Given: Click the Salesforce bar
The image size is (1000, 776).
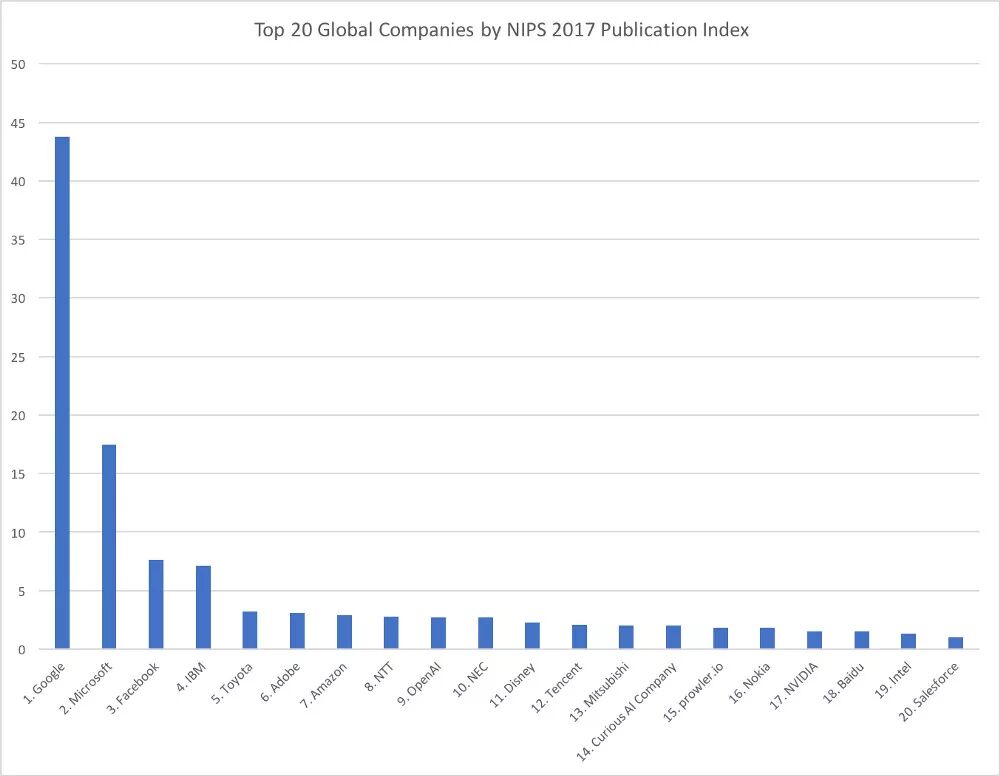Looking at the screenshot, I should pyautogui.click(x=955, y=643).
